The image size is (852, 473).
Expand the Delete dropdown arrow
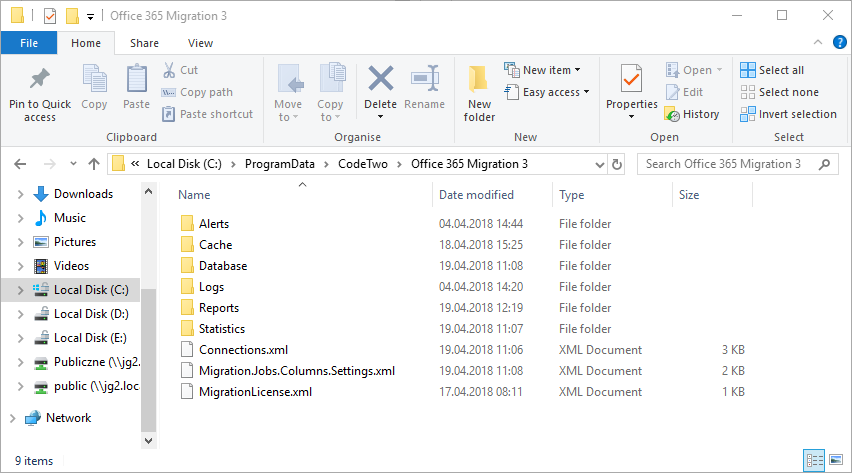click(x=380, y=117)
